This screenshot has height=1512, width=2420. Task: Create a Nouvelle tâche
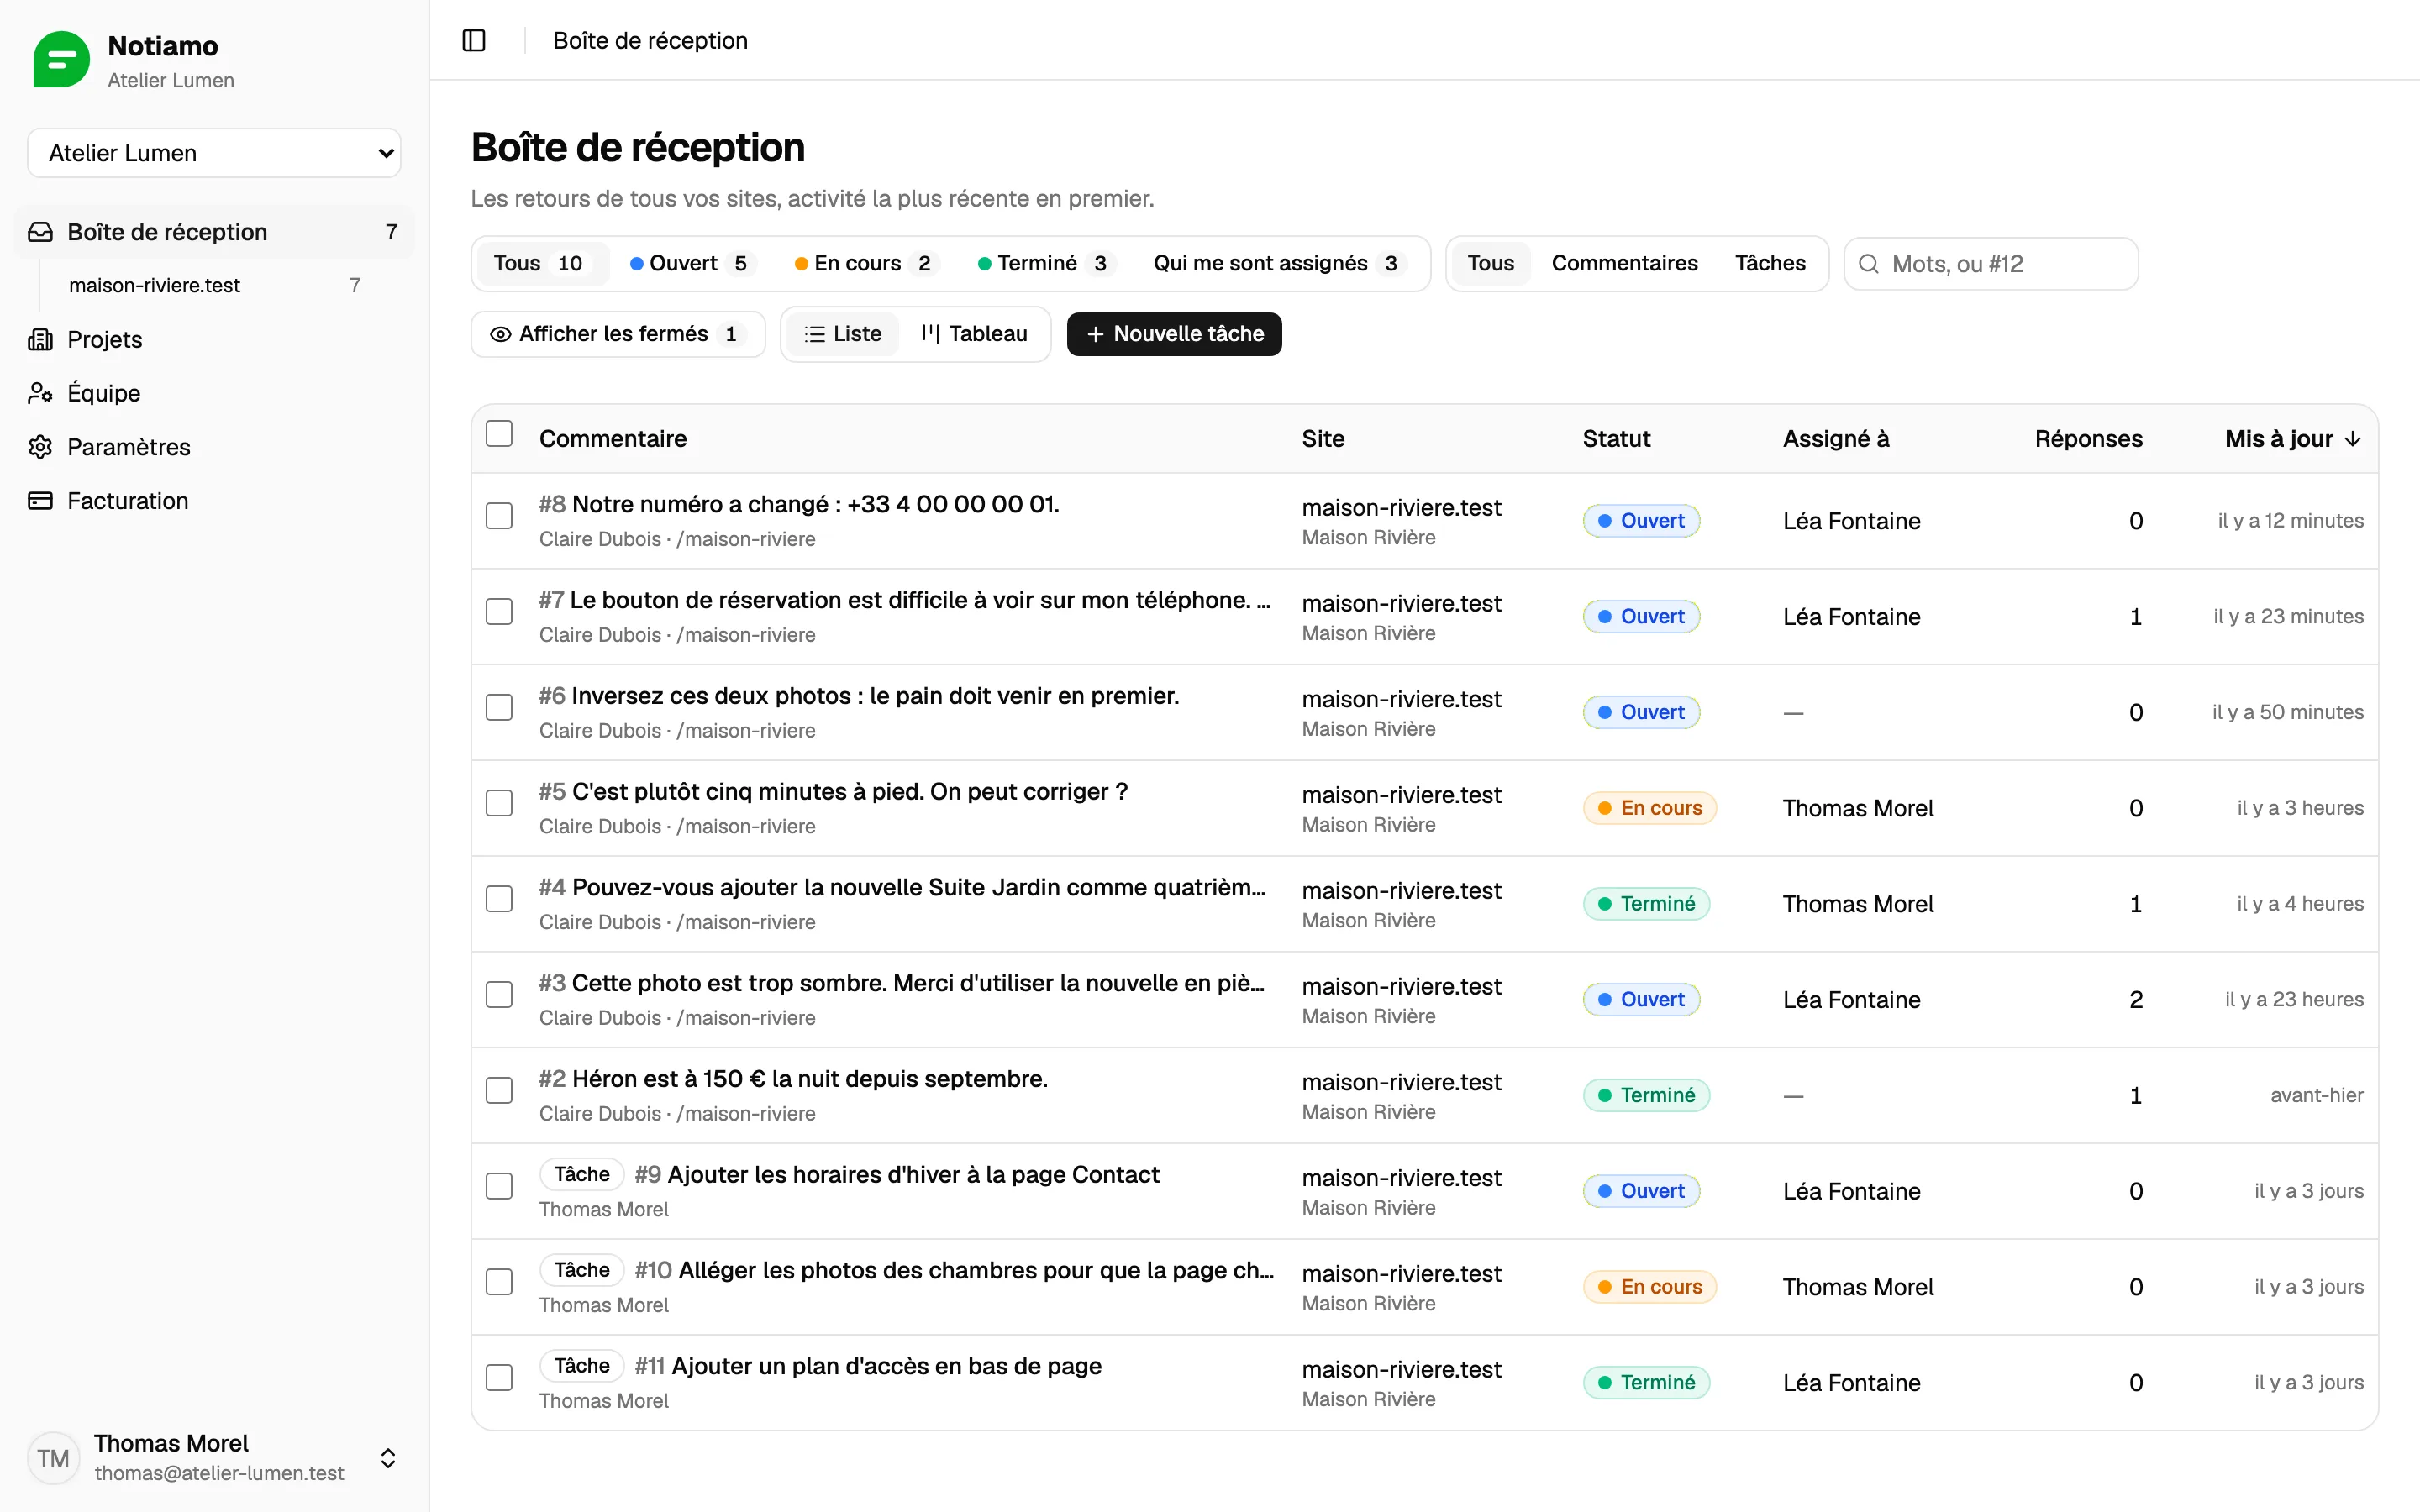click(x=1174, y=334)
